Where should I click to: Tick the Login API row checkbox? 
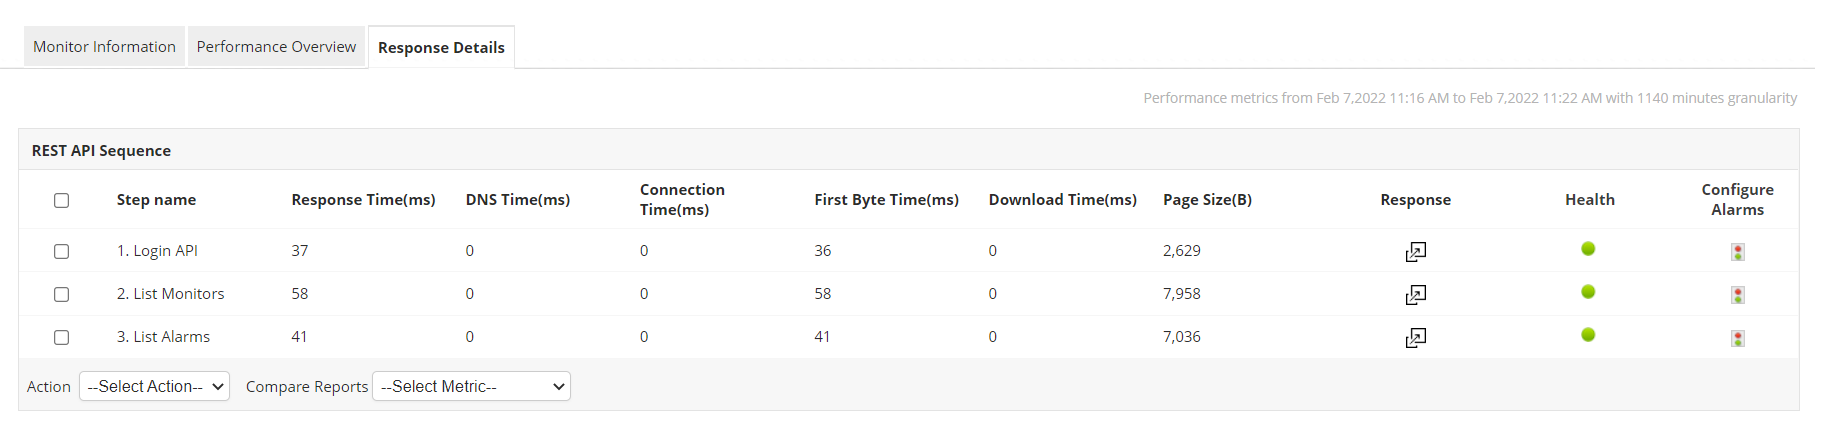[62, 251]
